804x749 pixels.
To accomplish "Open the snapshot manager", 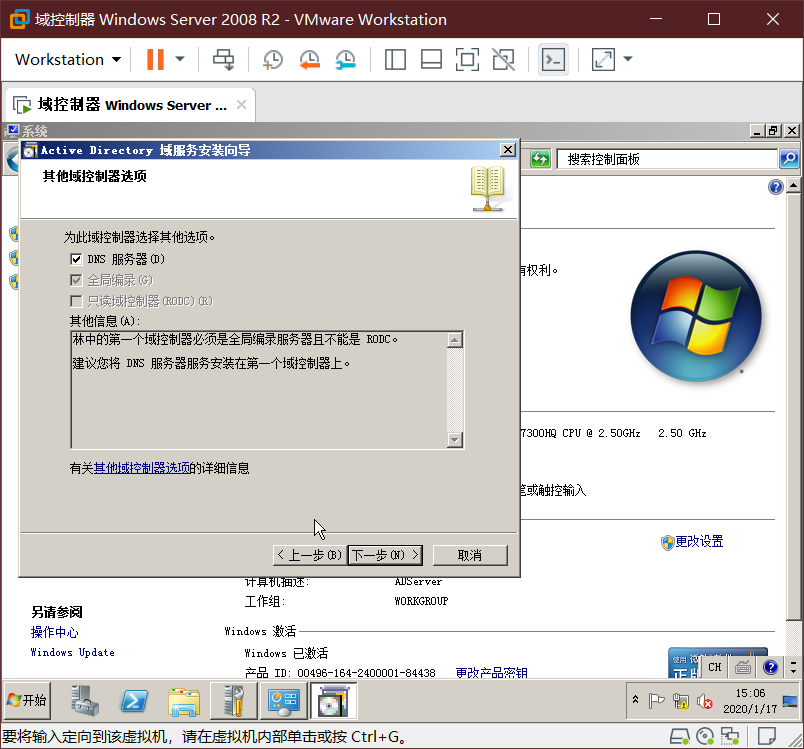I will coord(346,59).
